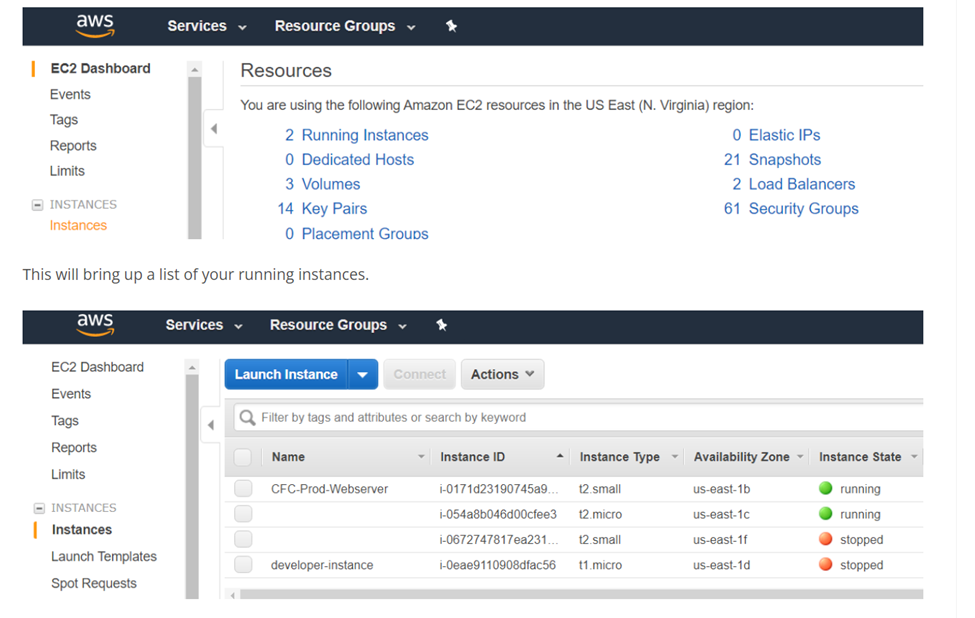This screenshot has width=975, height=618.
Task: Click the lower sidebar scroll-up arrow
Action: tap(192, 368)
